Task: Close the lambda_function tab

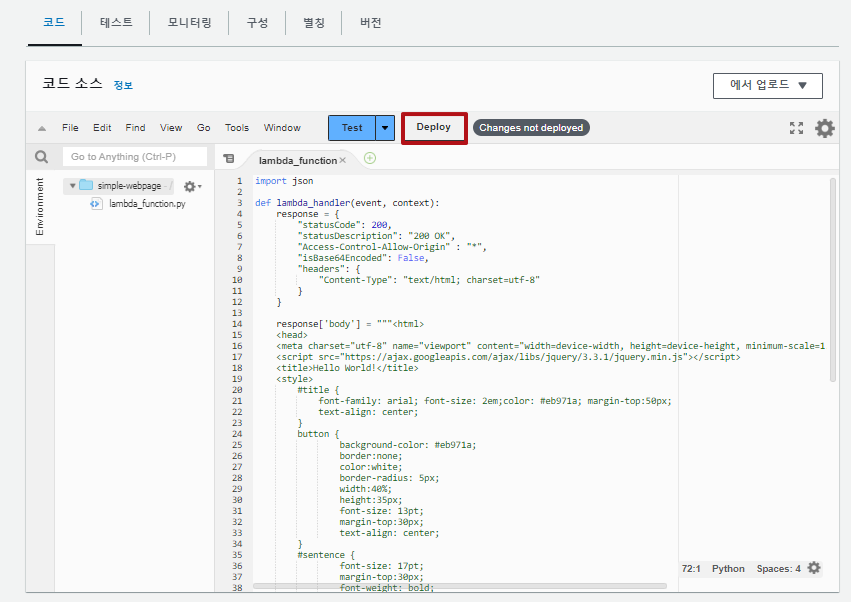Action: [x=342, y=160]
